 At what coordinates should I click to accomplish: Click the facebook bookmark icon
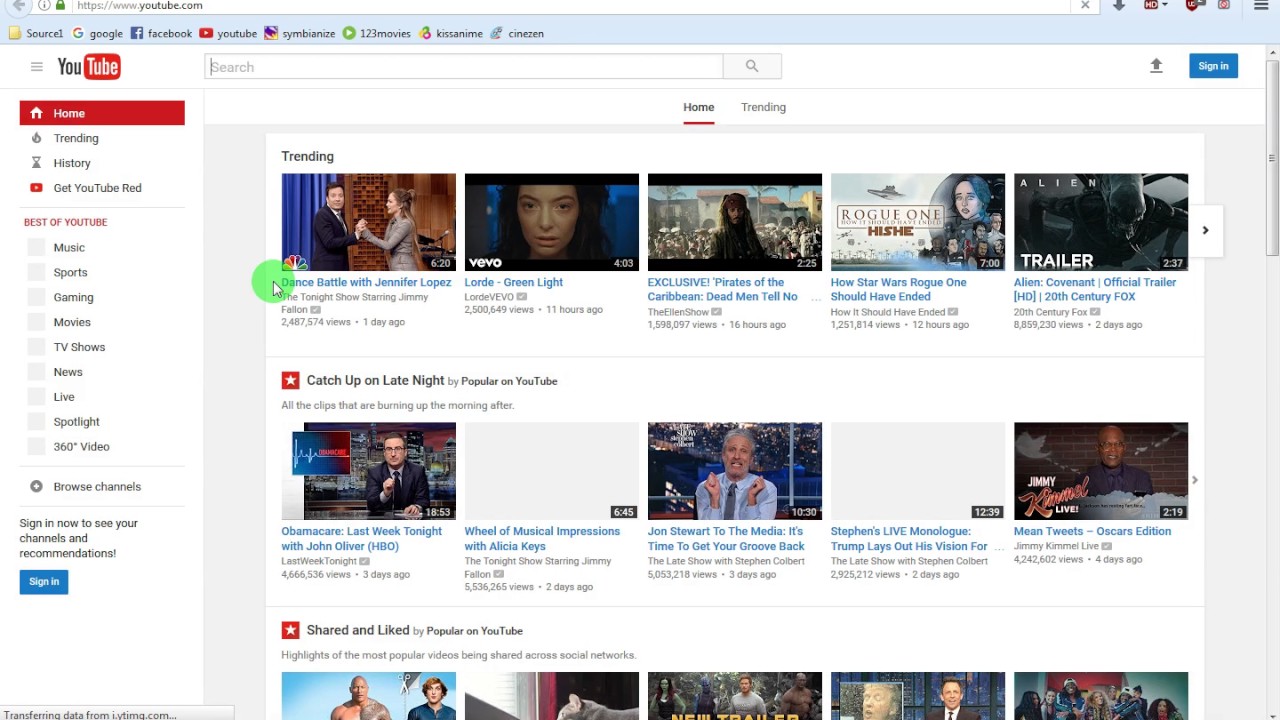click(x=137, y=33)
